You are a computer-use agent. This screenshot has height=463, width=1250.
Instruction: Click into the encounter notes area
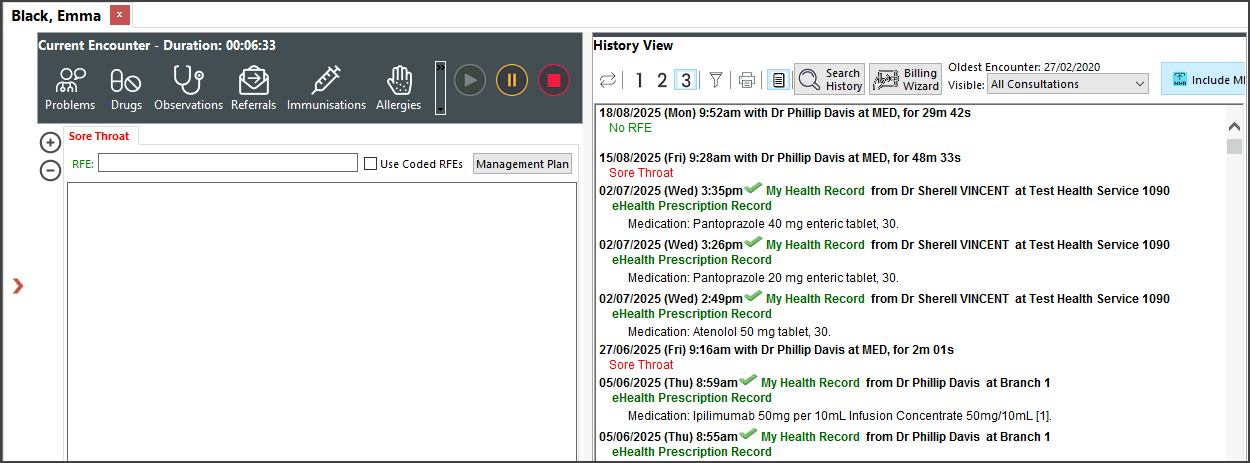click(321, 320)
